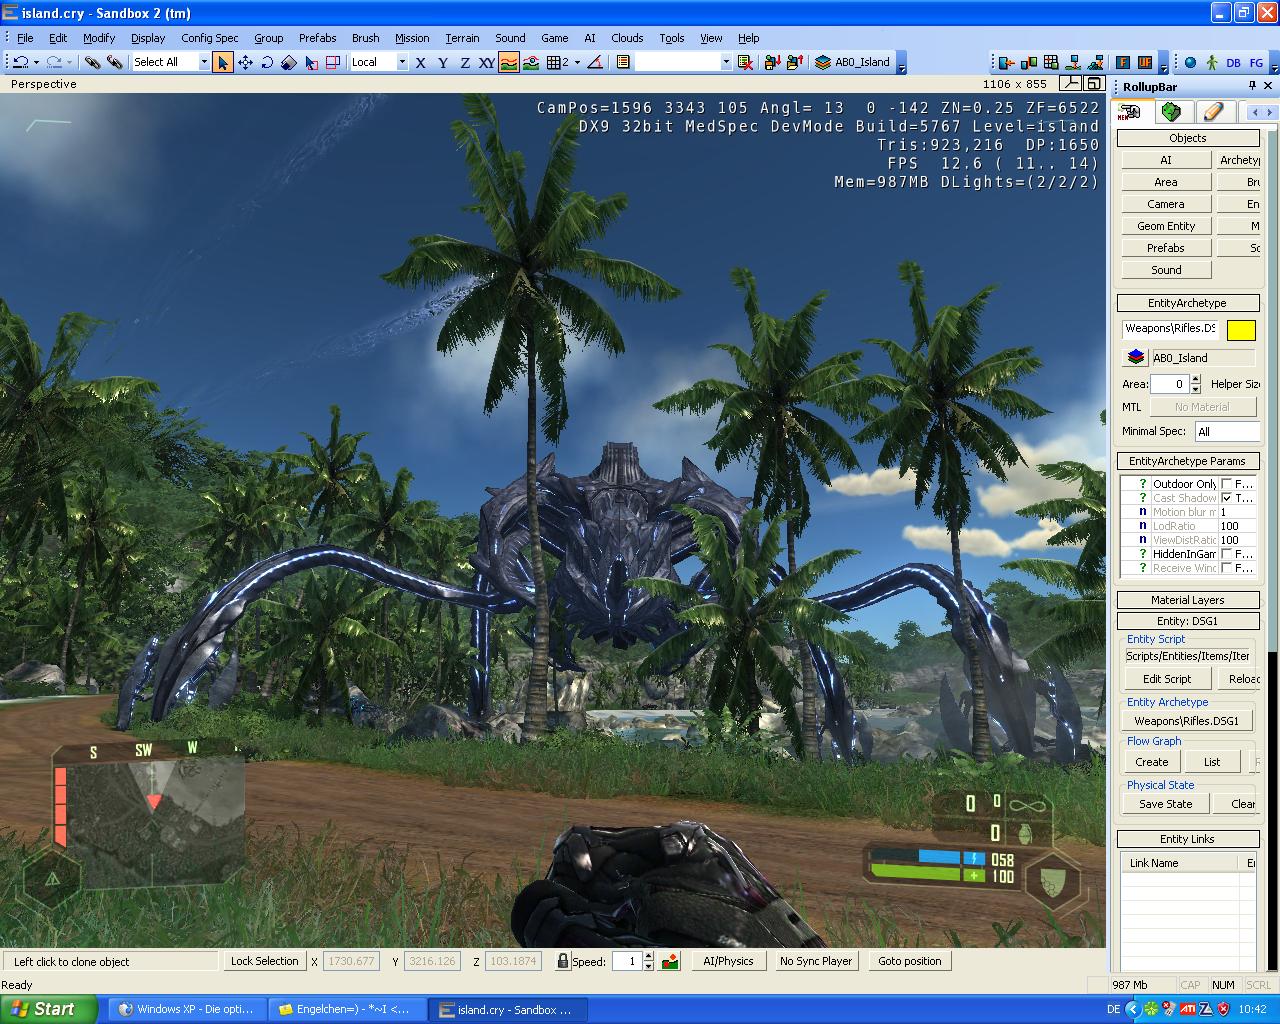Expand the grid size dropdown arrow
This screenshot has height=1024, width=1280.
click(577, 62)
